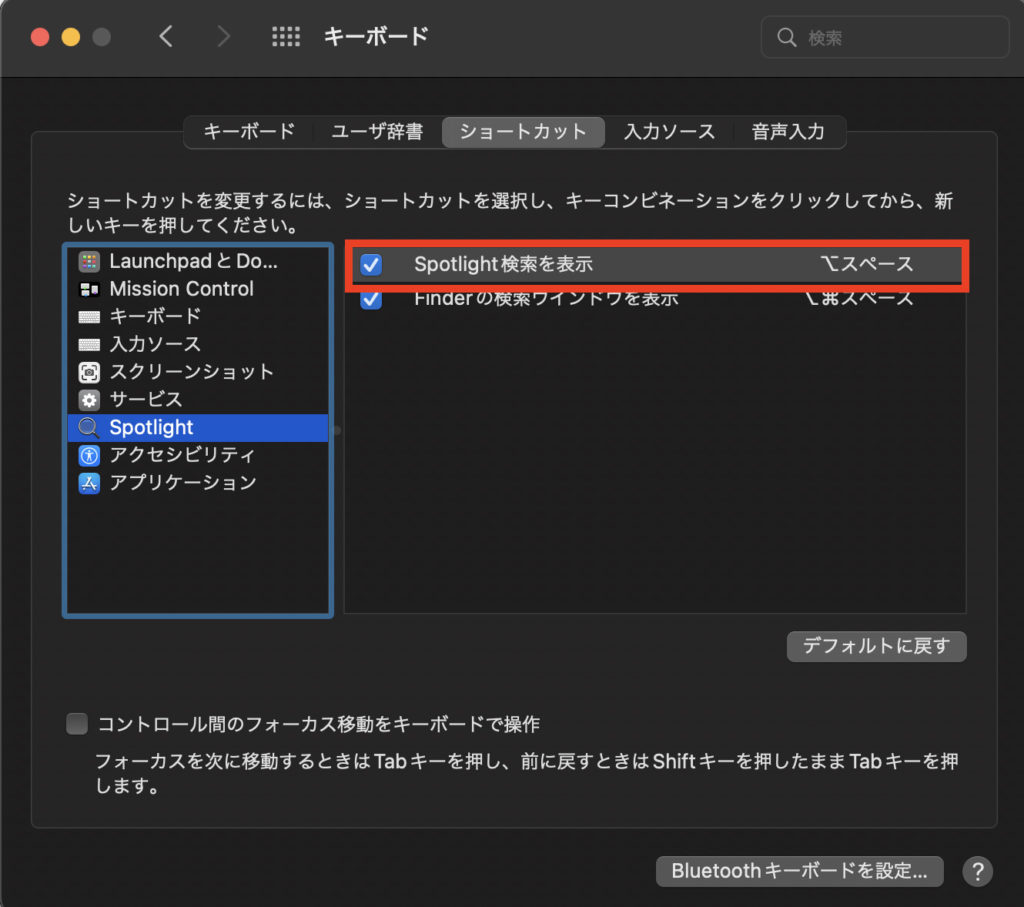
Task: Open the 音声入力 tab
Action: pyautogui.click(x=788, y=132)
